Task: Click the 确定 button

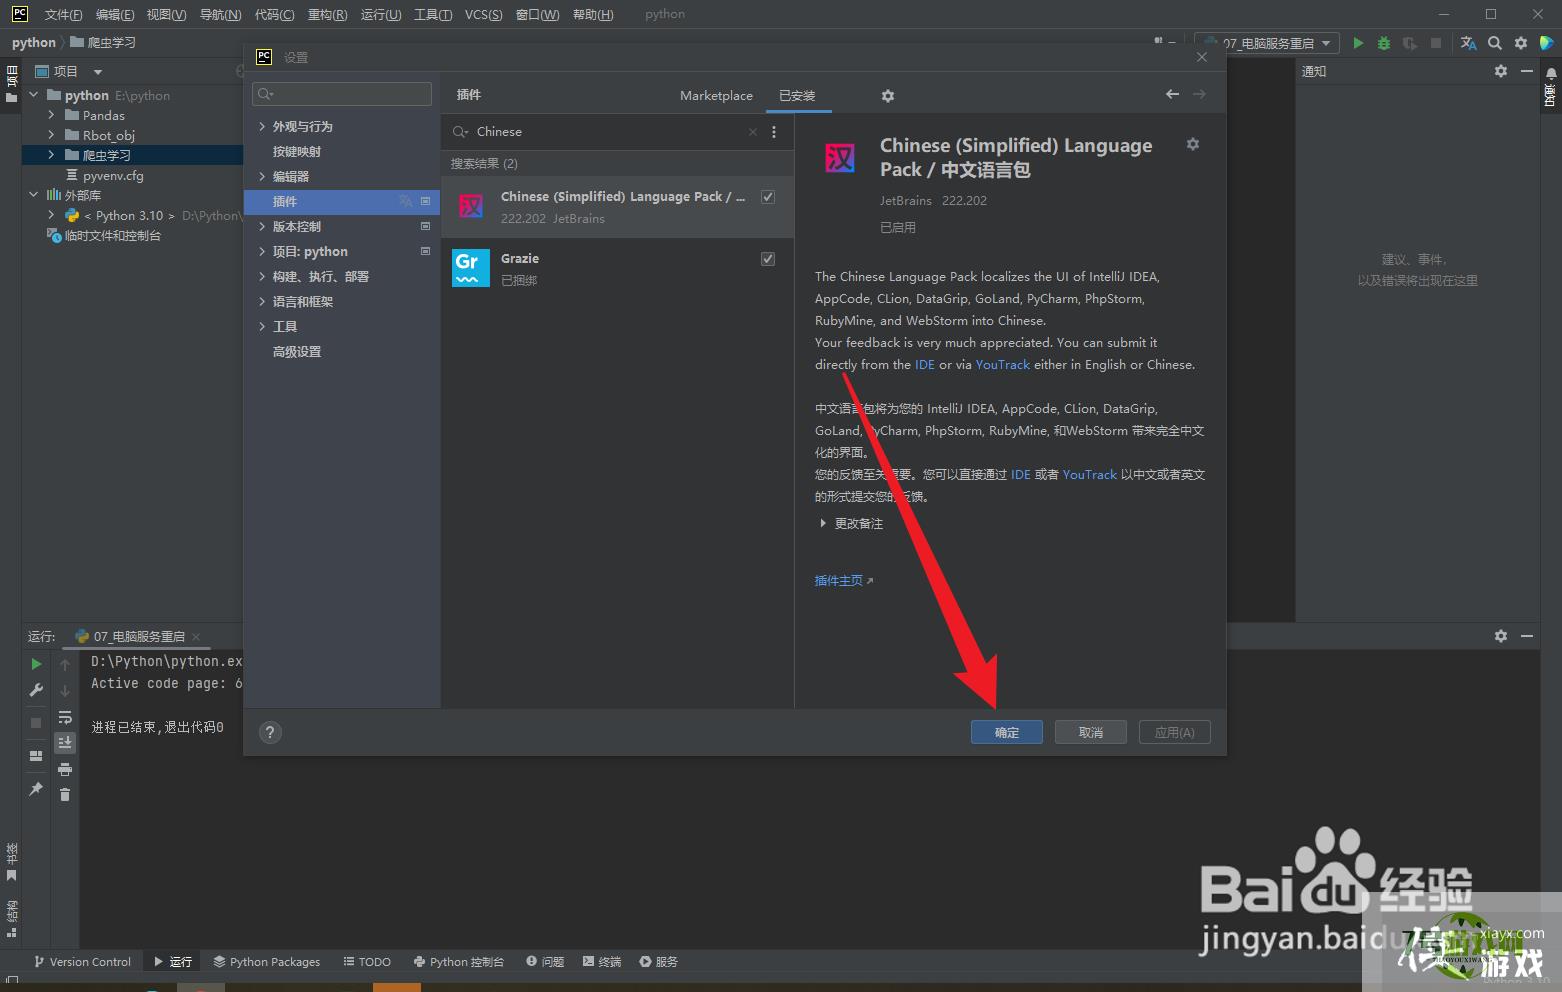Action: (x=1007, y=732)
